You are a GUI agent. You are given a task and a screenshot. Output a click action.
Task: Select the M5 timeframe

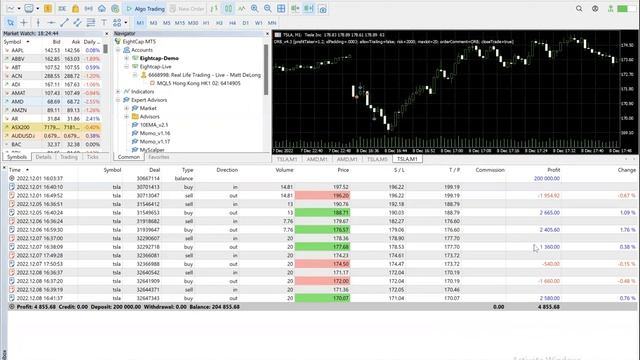click(167, 23)
